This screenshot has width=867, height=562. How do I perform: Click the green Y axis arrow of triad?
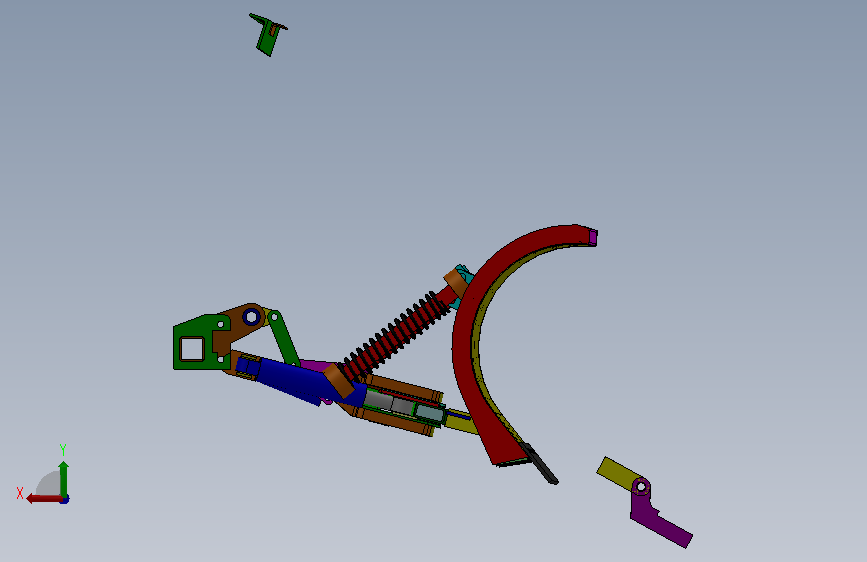point(64,477)
